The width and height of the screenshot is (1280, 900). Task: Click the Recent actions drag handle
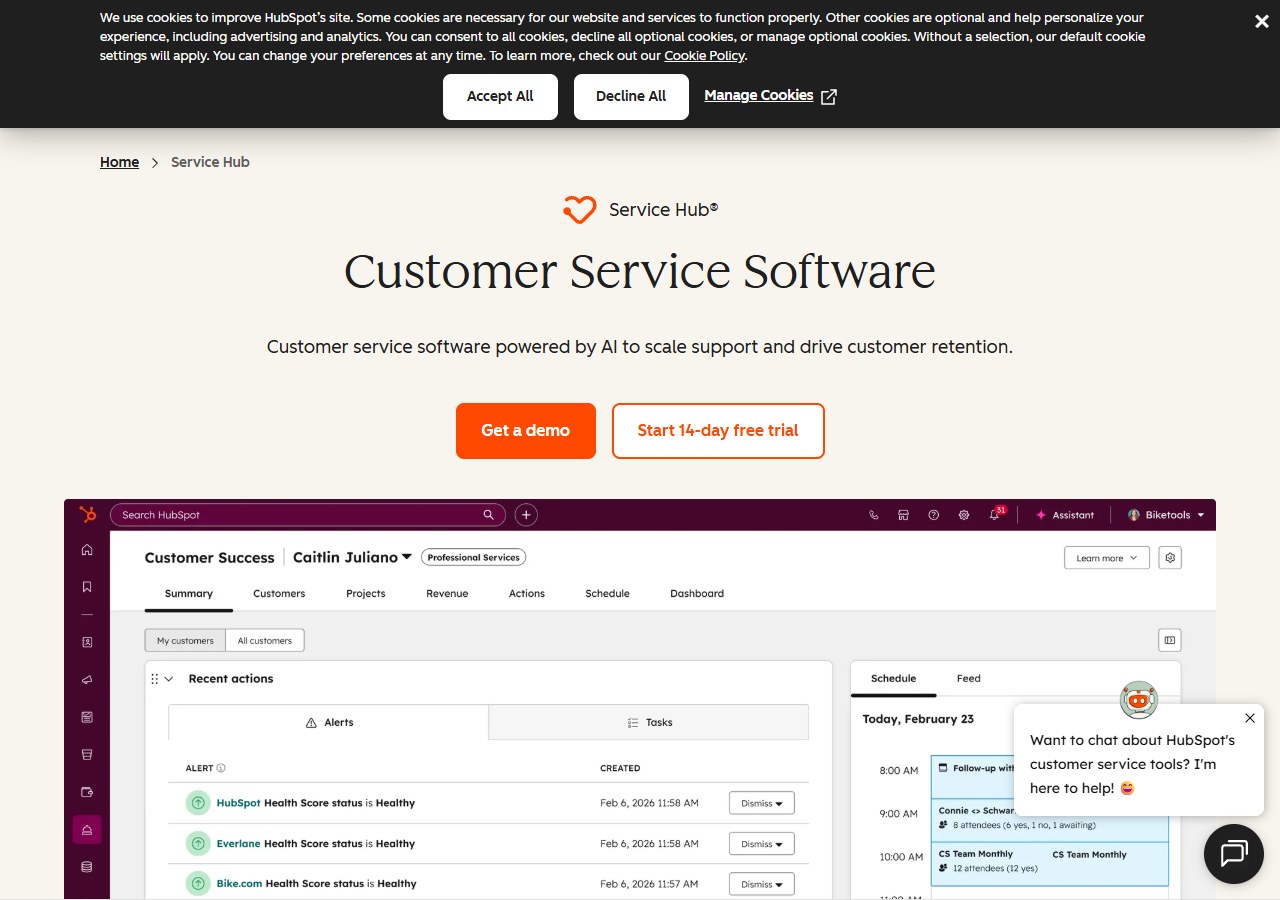155,679
